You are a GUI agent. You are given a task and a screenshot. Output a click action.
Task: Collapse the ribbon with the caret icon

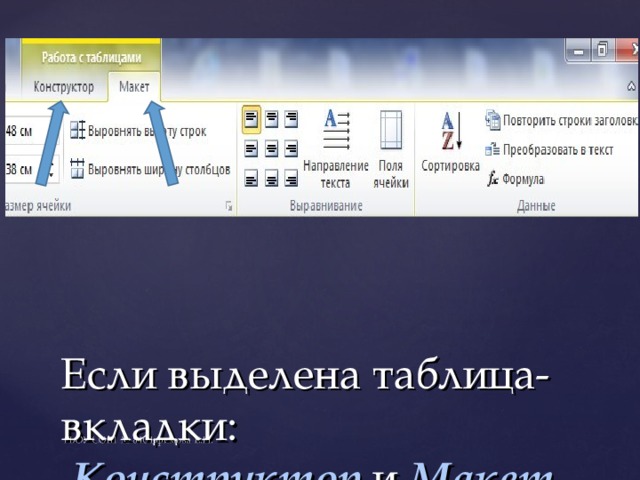pos(631,87)
